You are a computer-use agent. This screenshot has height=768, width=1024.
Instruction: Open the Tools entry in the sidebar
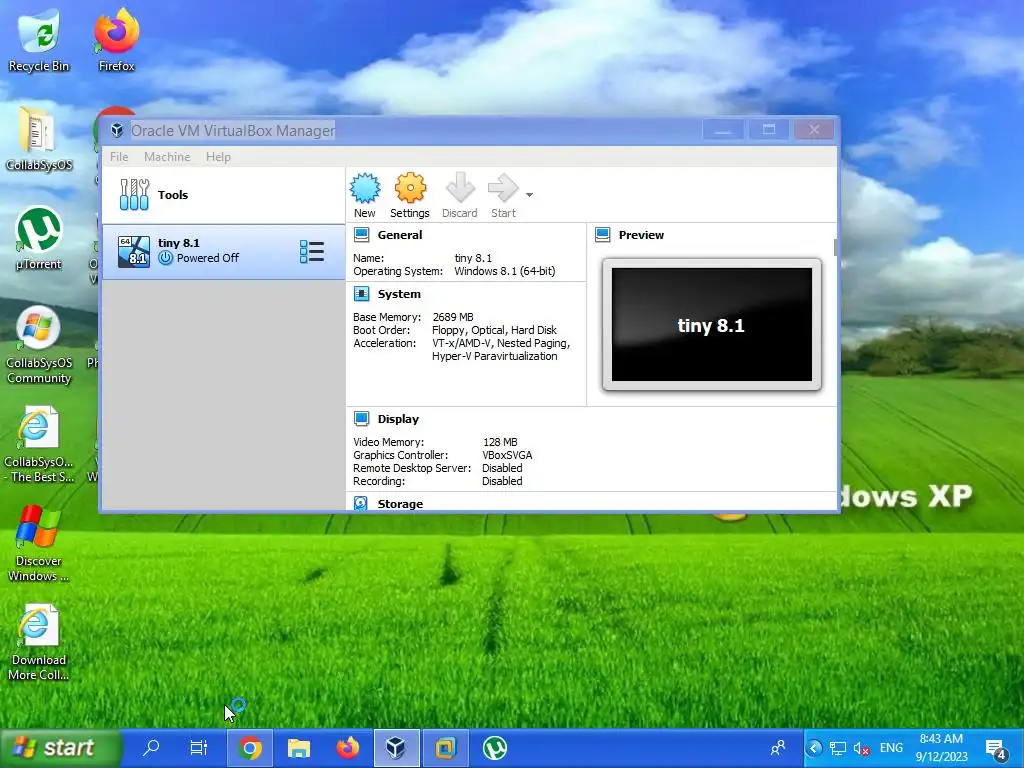click(x=223, y=195)
